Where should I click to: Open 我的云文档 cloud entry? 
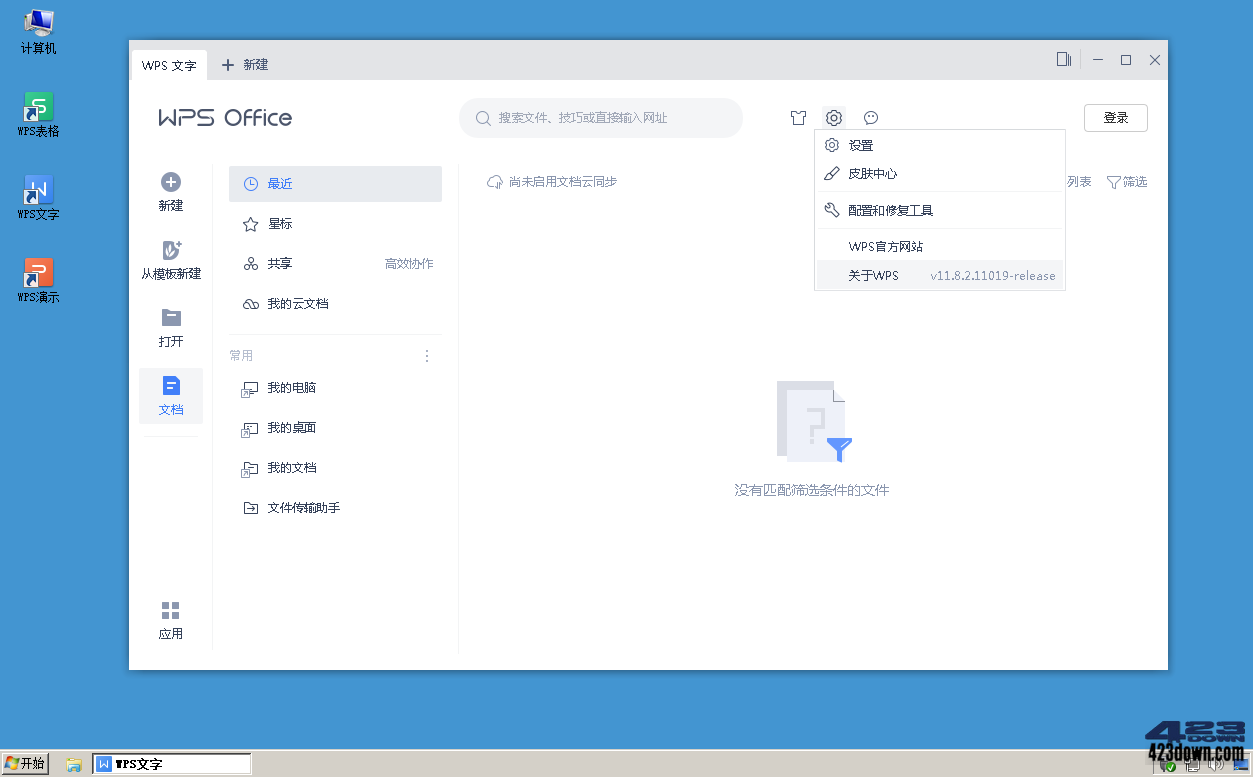[x=300, y=303]
